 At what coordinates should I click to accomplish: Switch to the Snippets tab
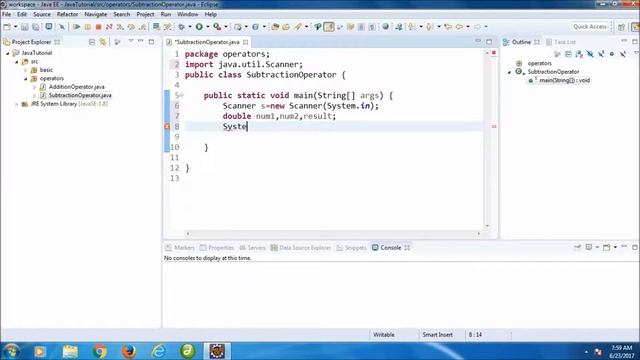click(x=351, y=248)
